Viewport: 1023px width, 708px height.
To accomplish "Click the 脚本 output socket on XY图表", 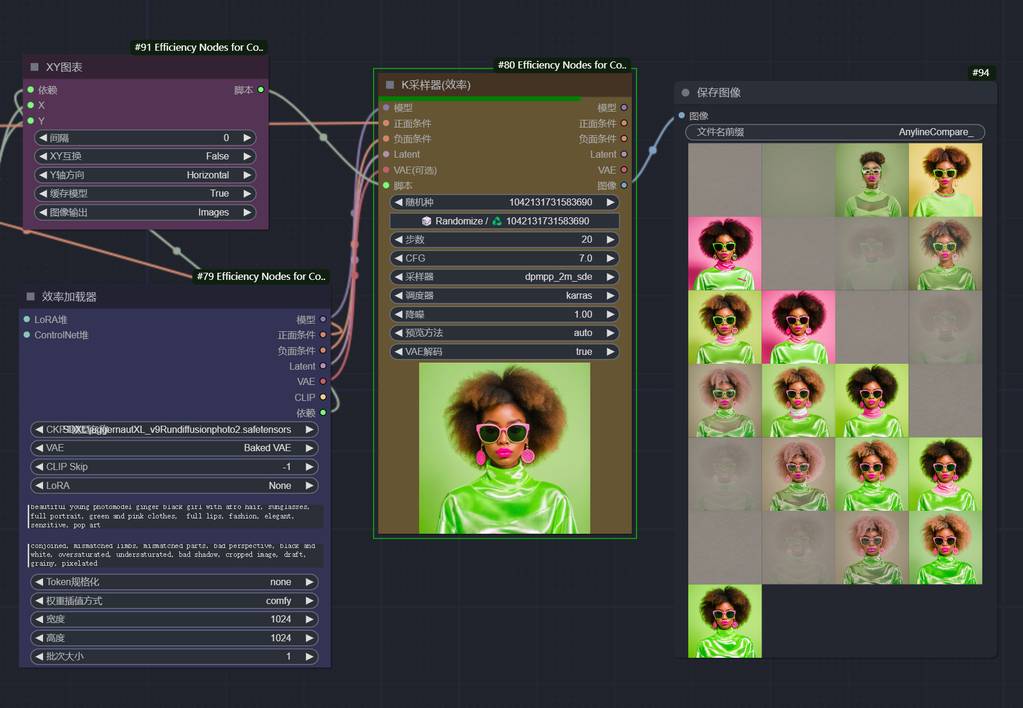I will click(x=261, y=90).
